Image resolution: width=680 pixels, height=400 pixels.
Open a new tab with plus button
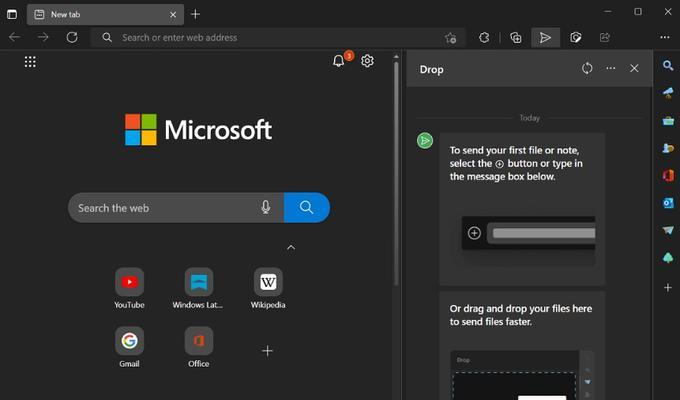tap(196, 14)
